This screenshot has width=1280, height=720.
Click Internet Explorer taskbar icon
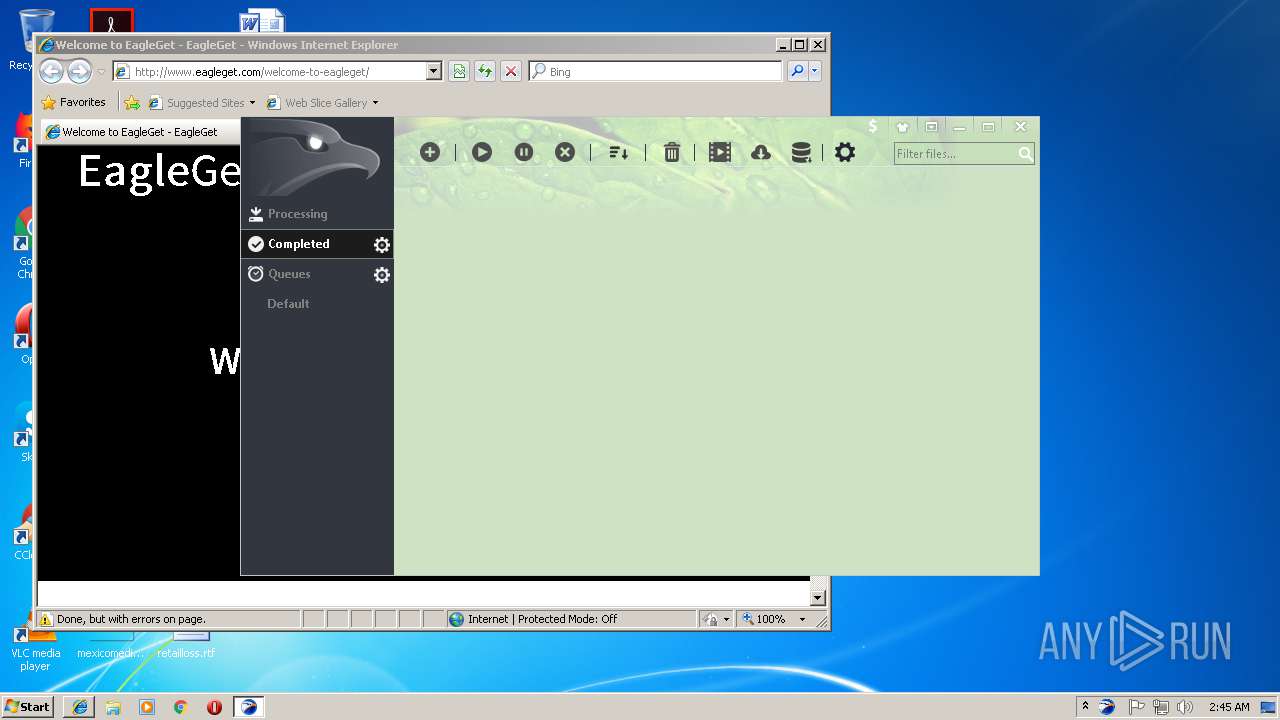(80, 707)
